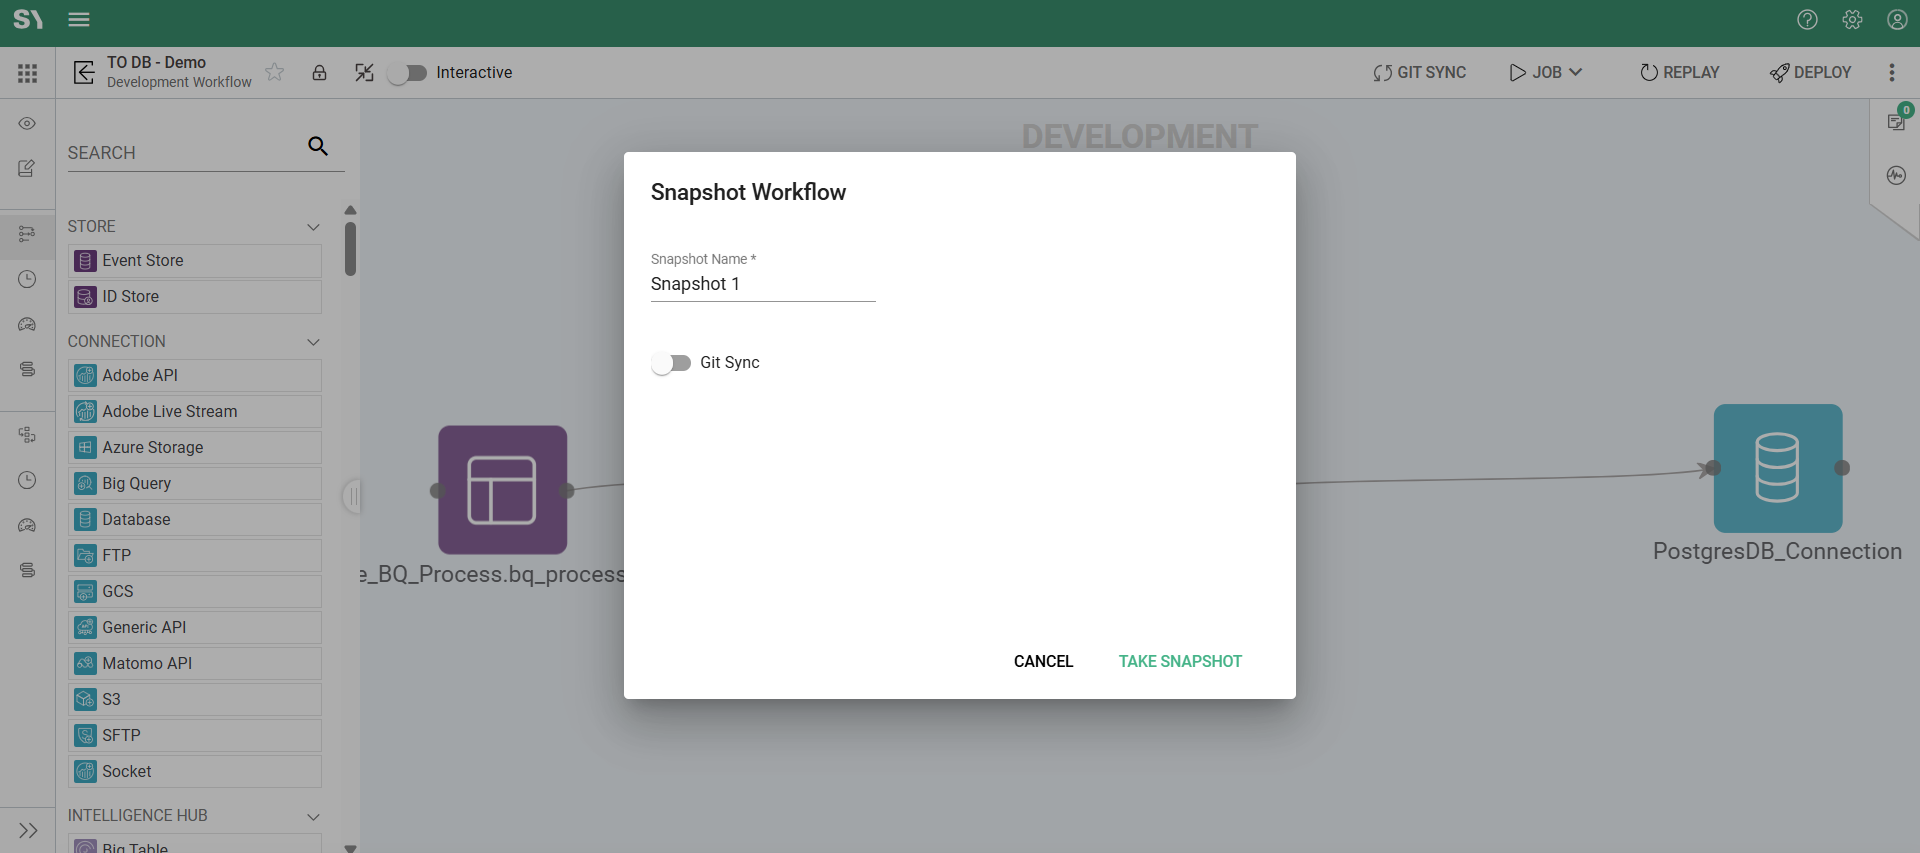Click the TAKE SNAPSHOT button
The width and height of the screenshot is (1920, 853).
click(1180, 661)
